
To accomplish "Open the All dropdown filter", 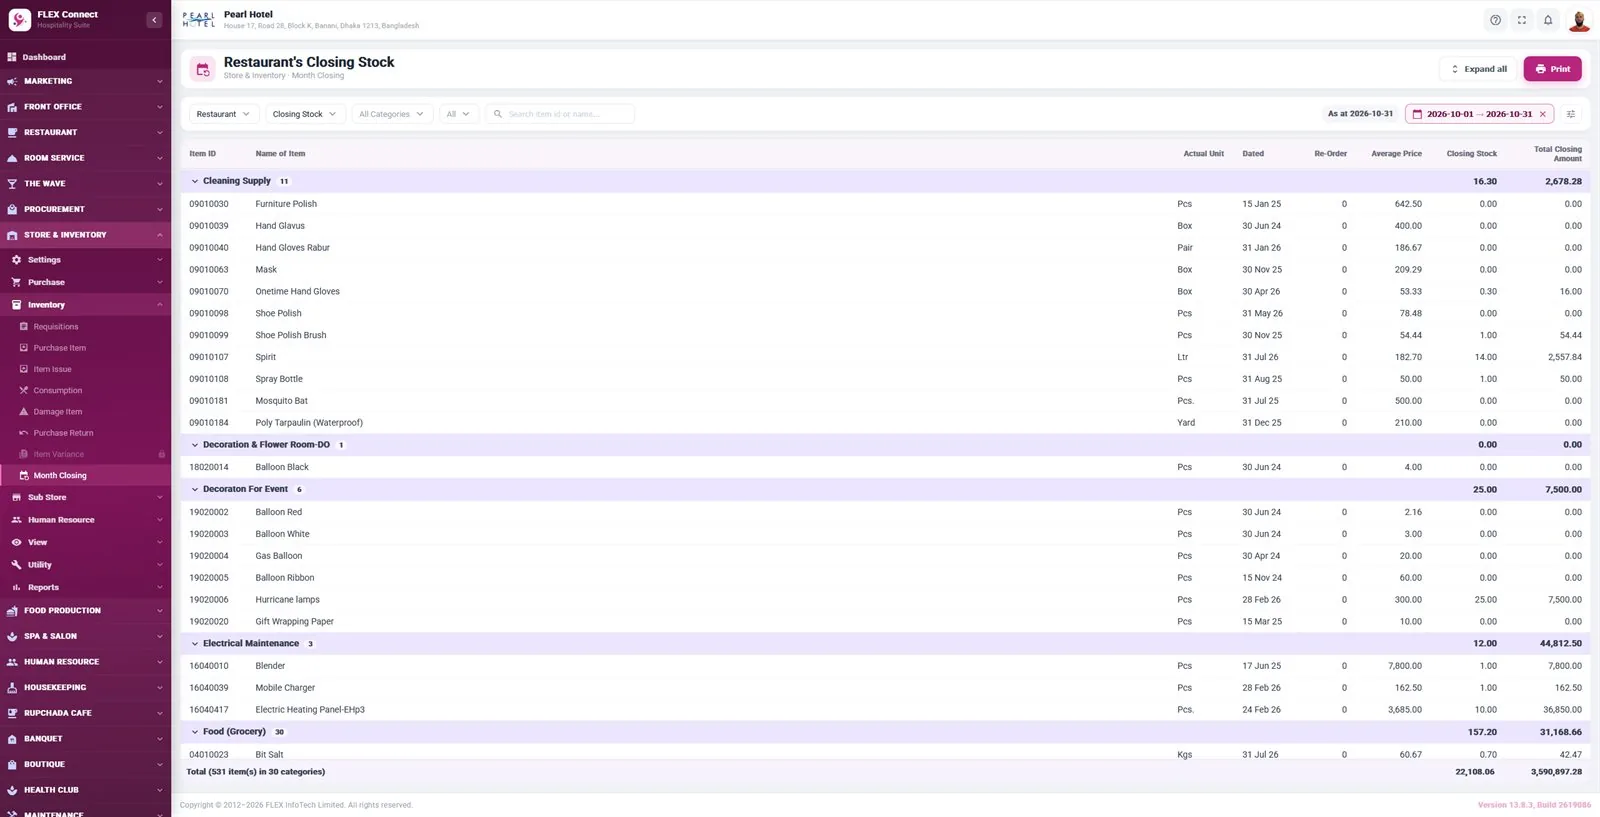I will pyautogui.click(x=459, y=114).
